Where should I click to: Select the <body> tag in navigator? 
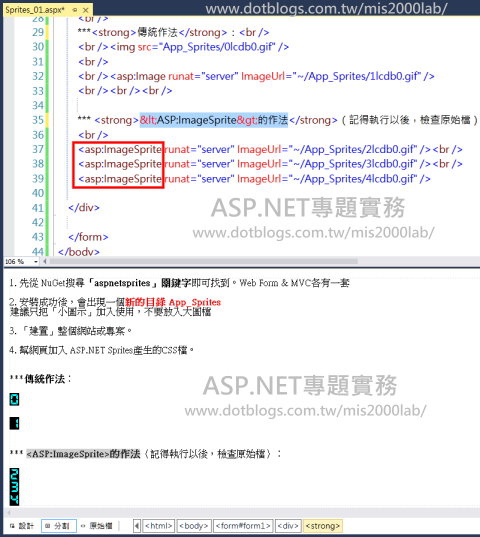click(x=193, y=526)
